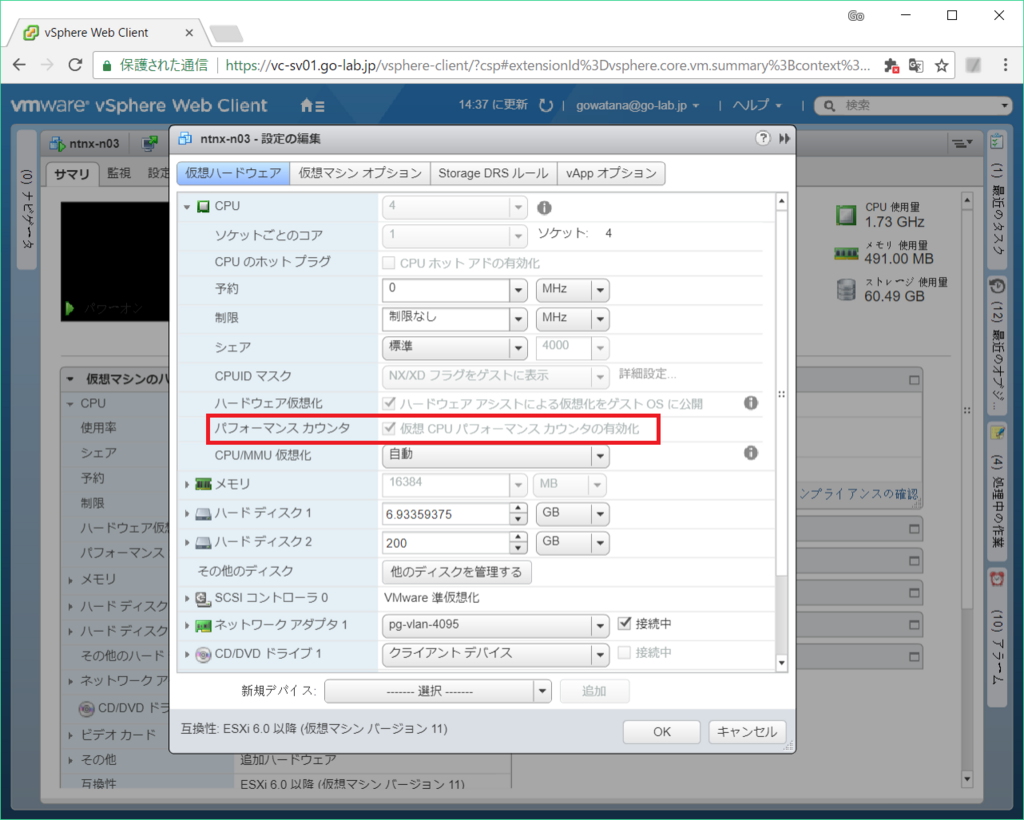1024x820 pixels.
Task: Click the help question-mark icon in the dialog
Action: coord(764,139)
